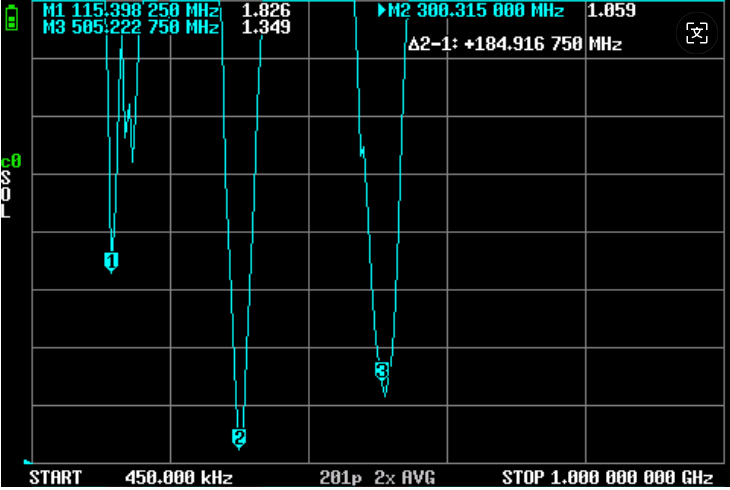The image size is (730, 490).
Task: Tap the M3 505.222 750 MHz readout
Action: [131, 27]
